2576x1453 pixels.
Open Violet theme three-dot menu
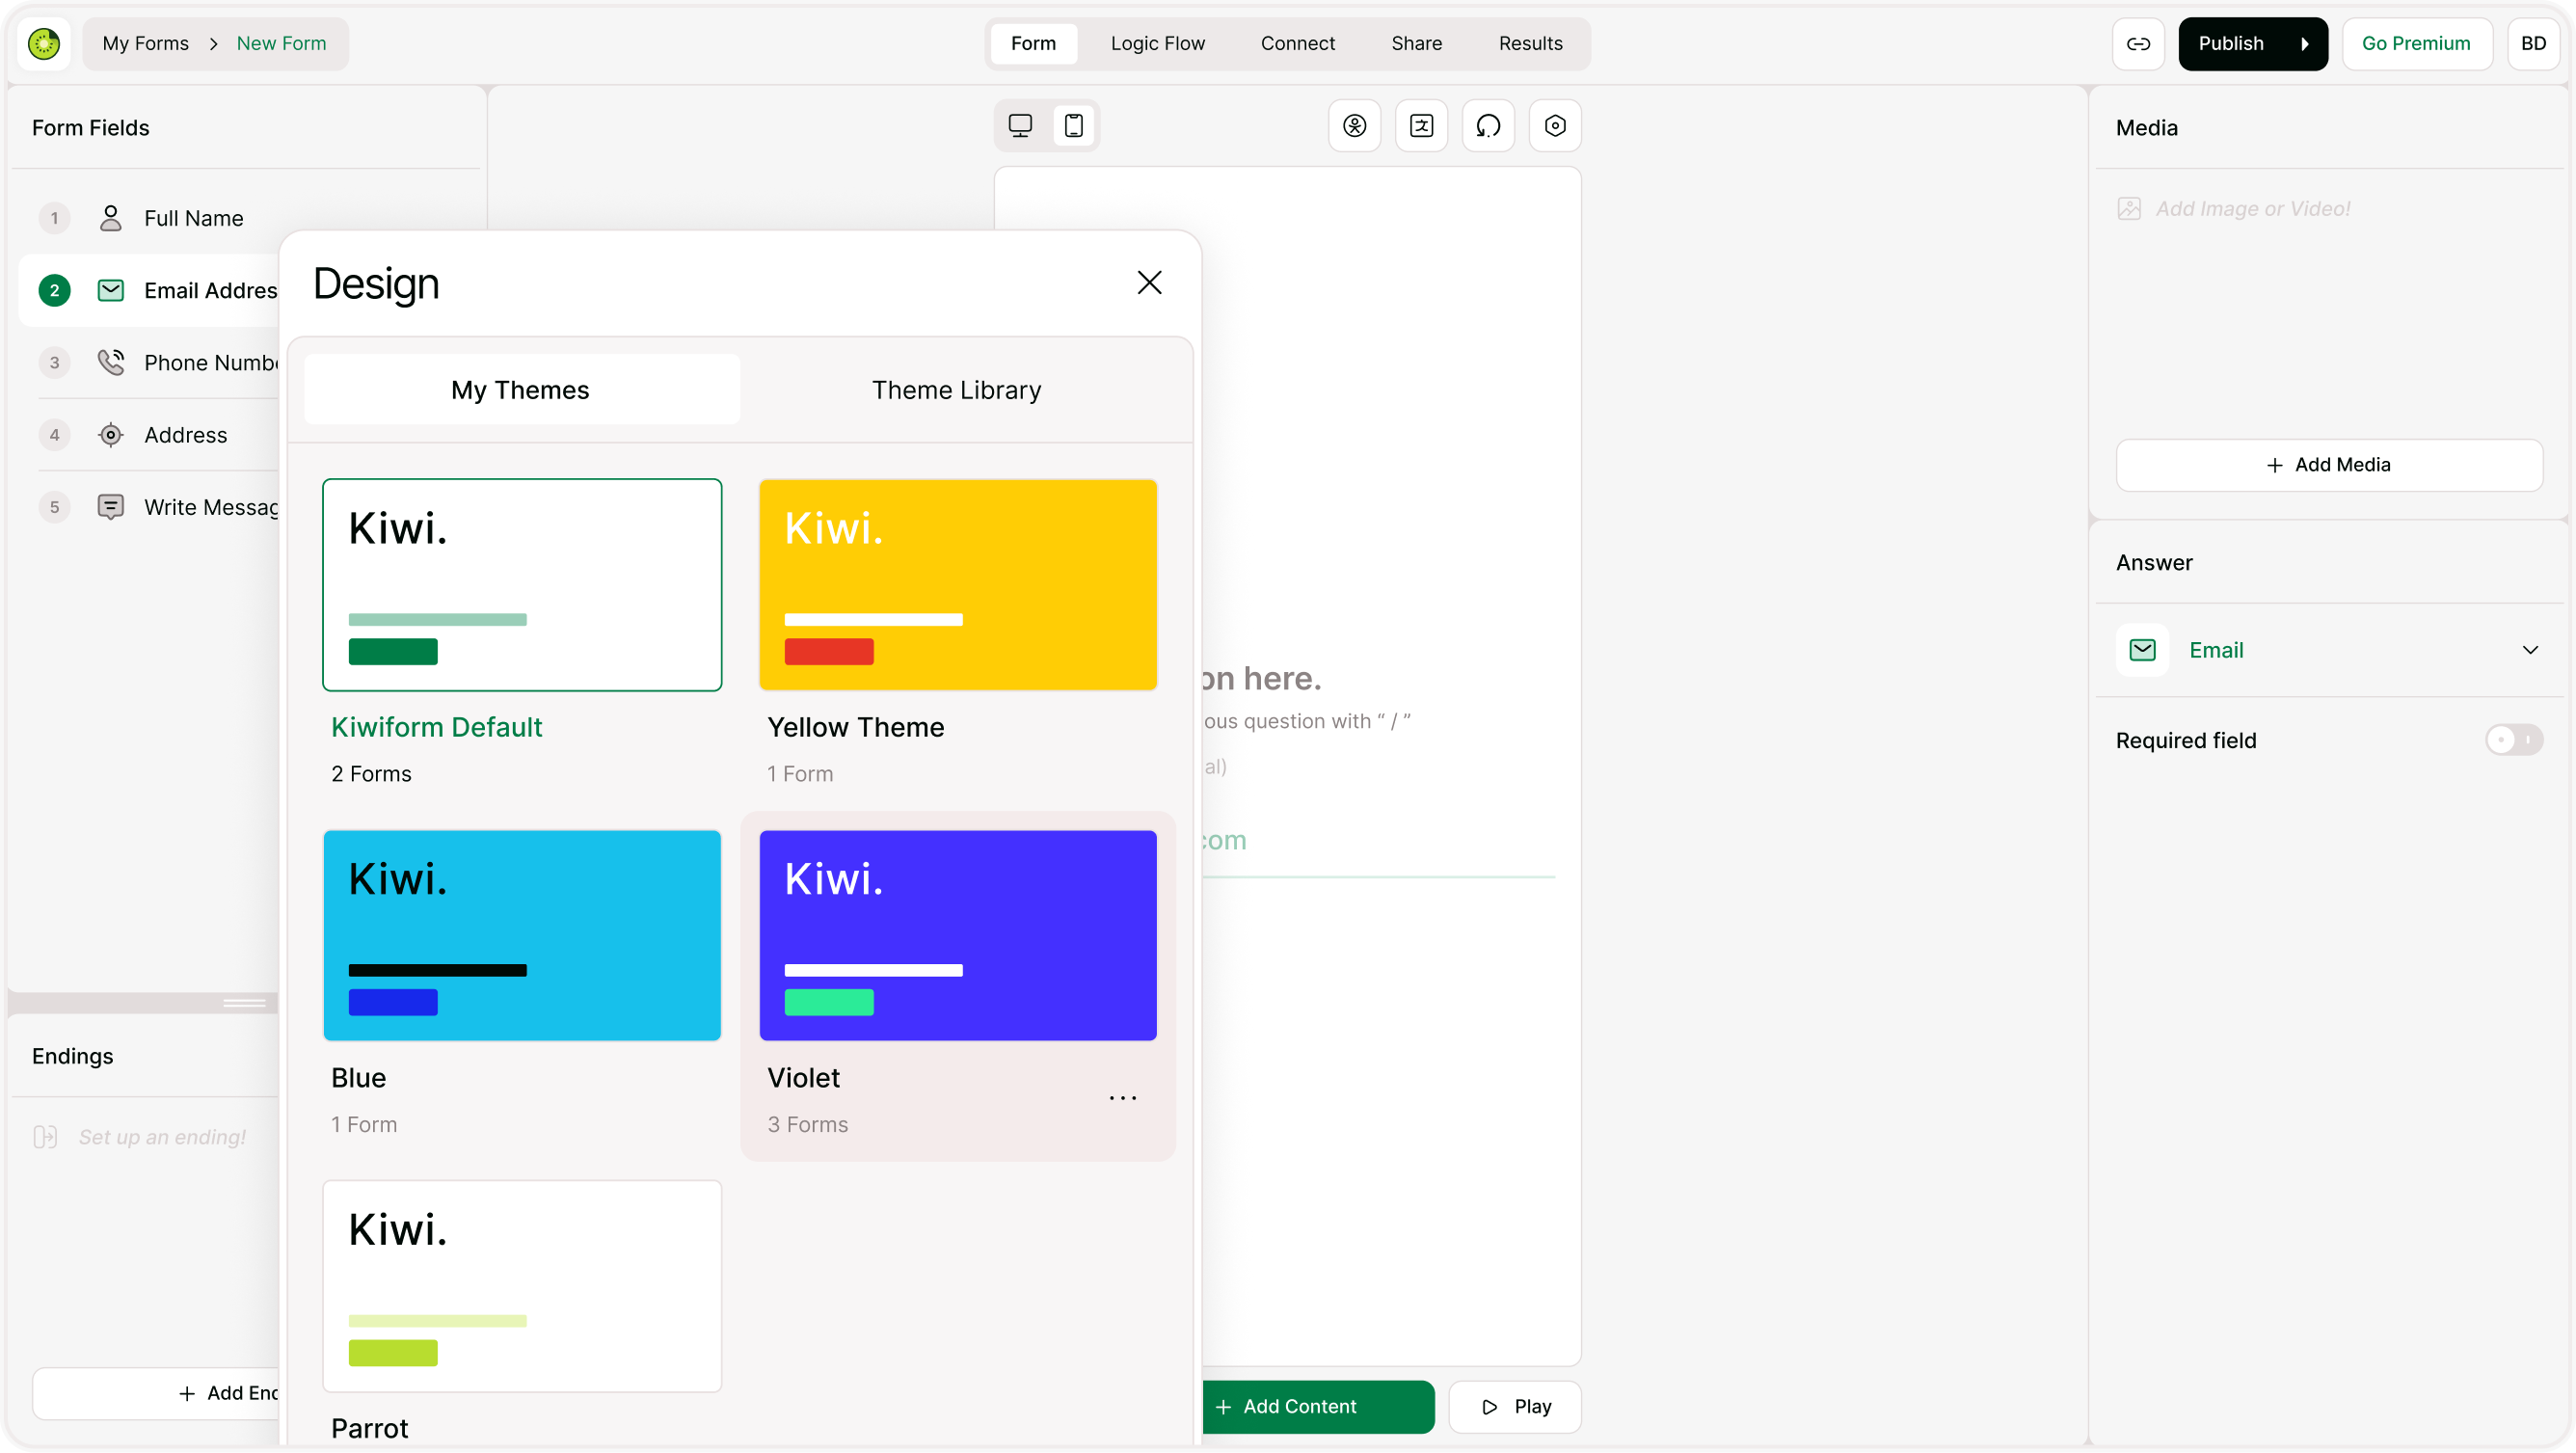1122,1097
